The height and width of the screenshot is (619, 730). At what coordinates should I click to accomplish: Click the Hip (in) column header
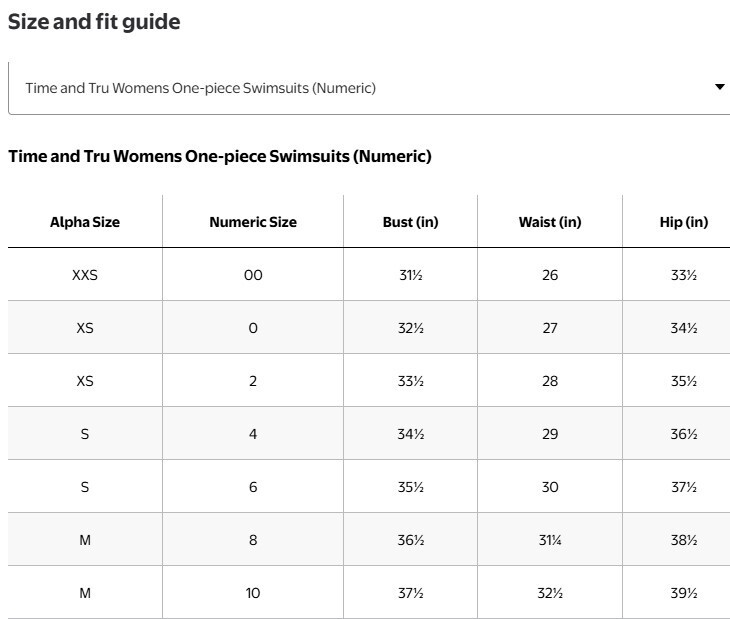point(684,222)
